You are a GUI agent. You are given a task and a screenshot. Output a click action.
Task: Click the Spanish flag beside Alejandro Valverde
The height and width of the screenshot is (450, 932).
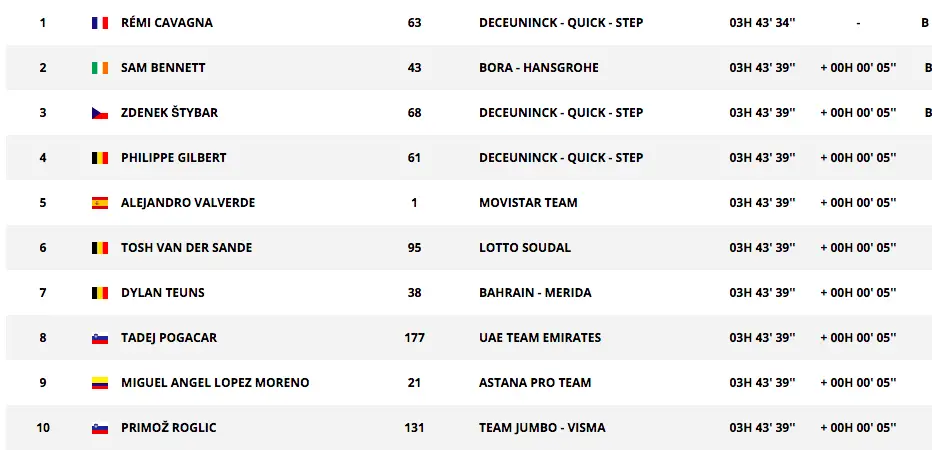(99, 203)
